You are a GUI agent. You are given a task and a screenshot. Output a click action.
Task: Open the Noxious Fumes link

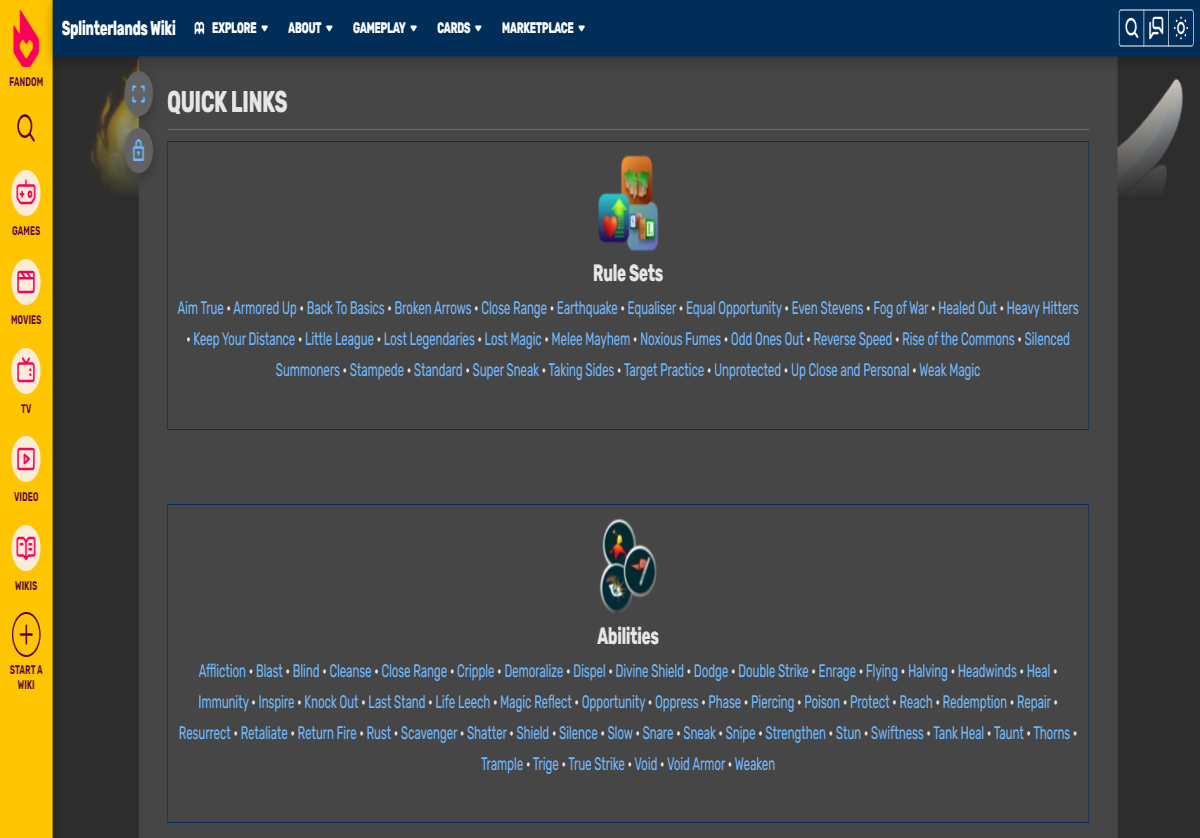[680, 339]
